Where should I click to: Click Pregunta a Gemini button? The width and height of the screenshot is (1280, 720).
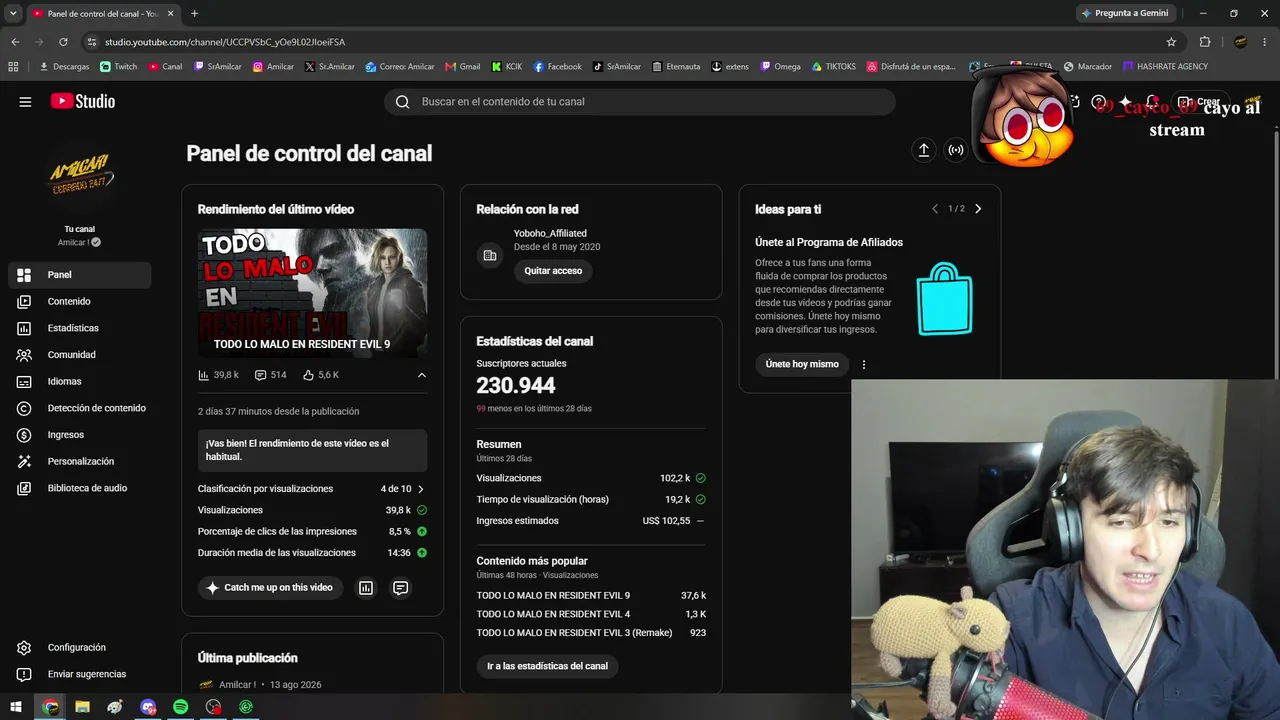pyautogui.click(x=1124, y=13)
